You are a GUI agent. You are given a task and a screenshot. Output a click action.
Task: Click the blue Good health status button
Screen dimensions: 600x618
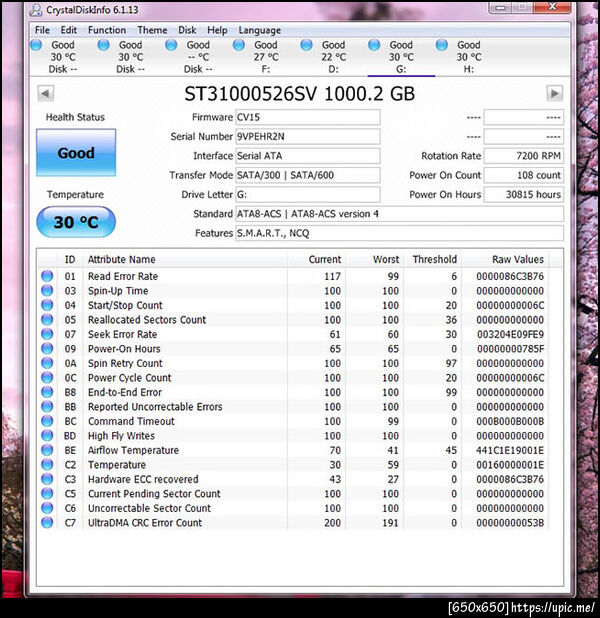coord(76,153)
